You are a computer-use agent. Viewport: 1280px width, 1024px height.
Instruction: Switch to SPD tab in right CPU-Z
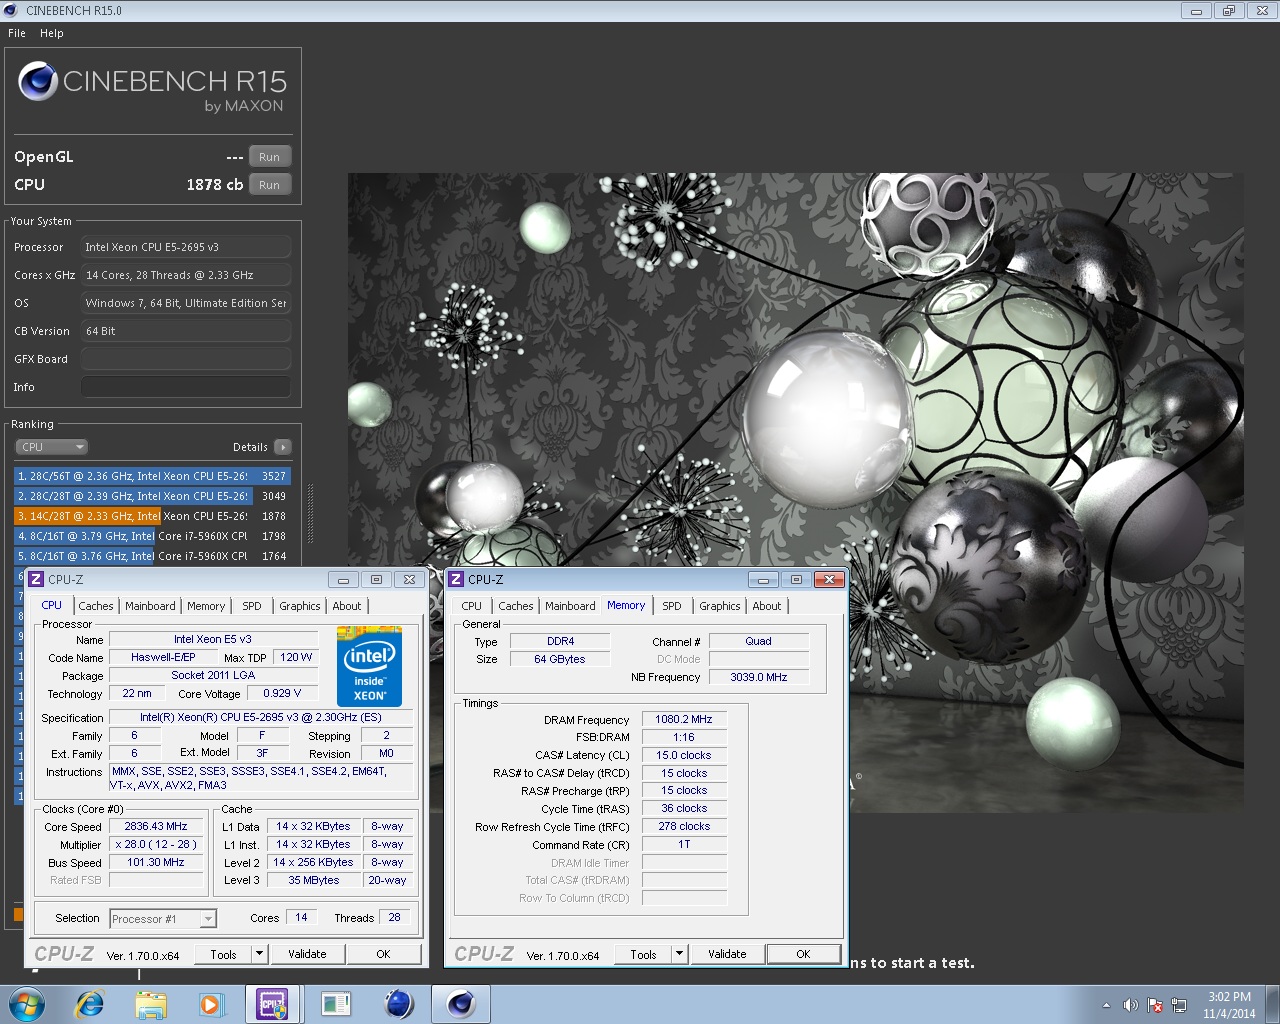pyautogui.click(x=672, y=606)
